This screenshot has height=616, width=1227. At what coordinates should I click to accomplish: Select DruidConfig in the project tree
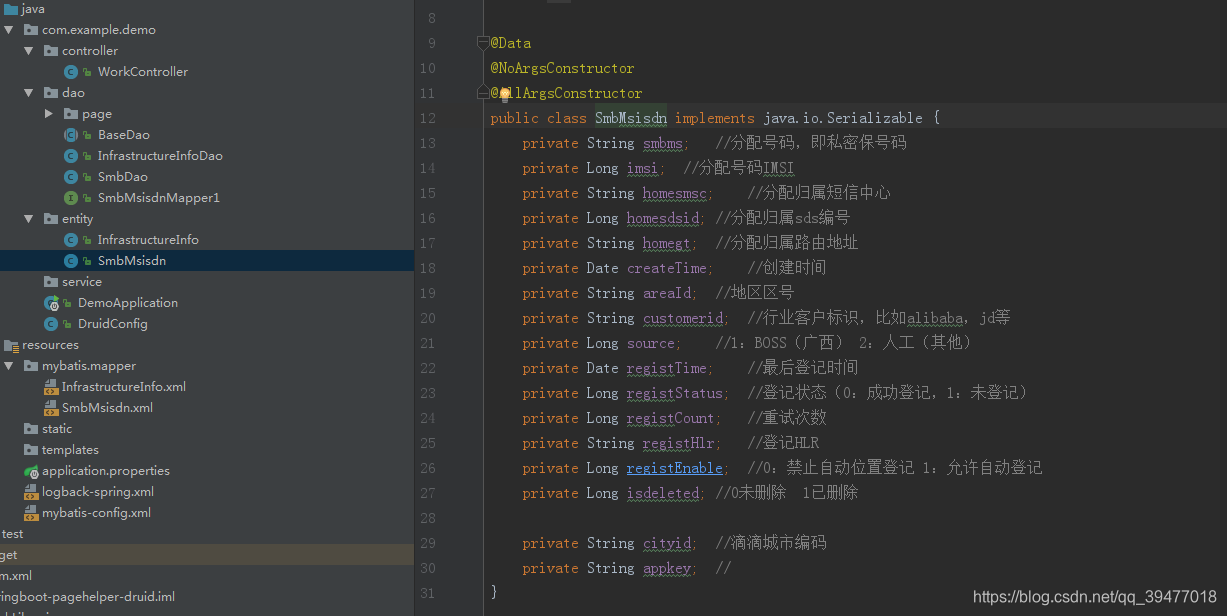tap(113, 324)
